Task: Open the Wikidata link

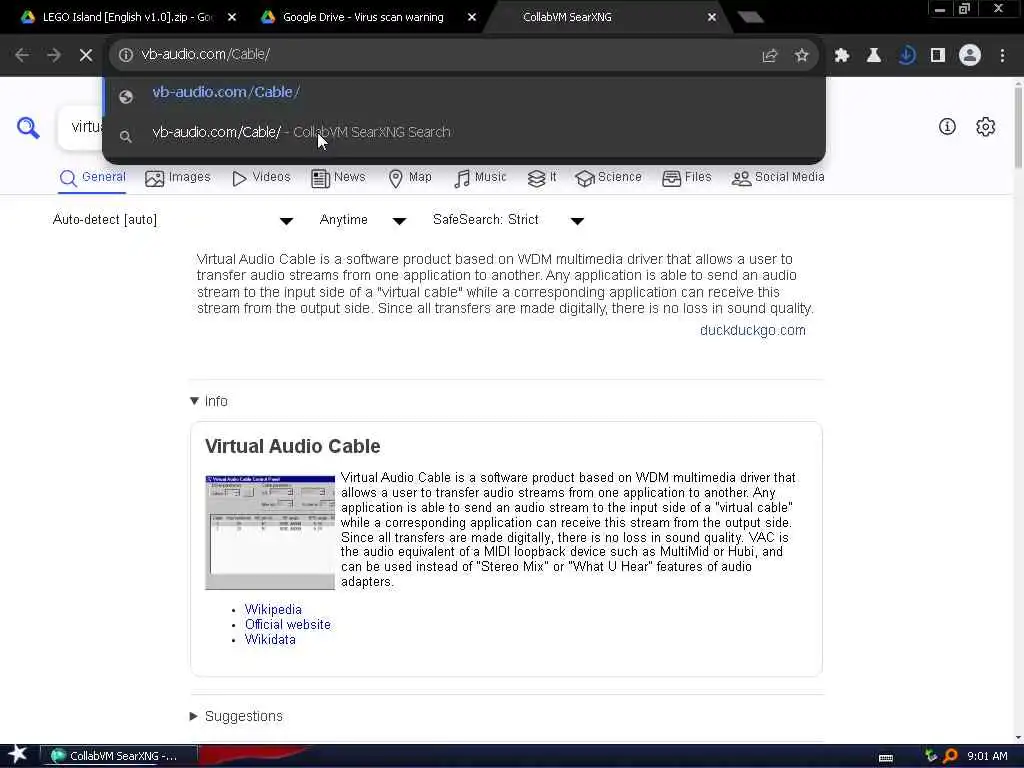Action: [x=270, y=639]
